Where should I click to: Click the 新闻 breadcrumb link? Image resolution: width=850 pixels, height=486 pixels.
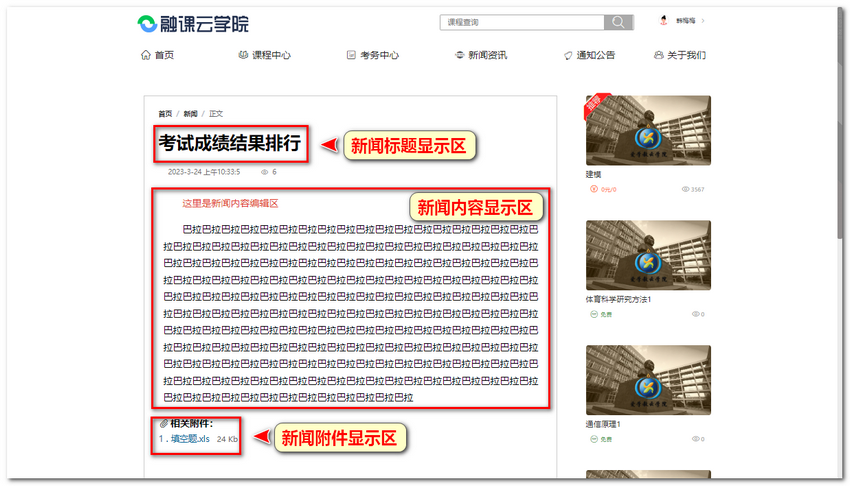pos(190,114)
